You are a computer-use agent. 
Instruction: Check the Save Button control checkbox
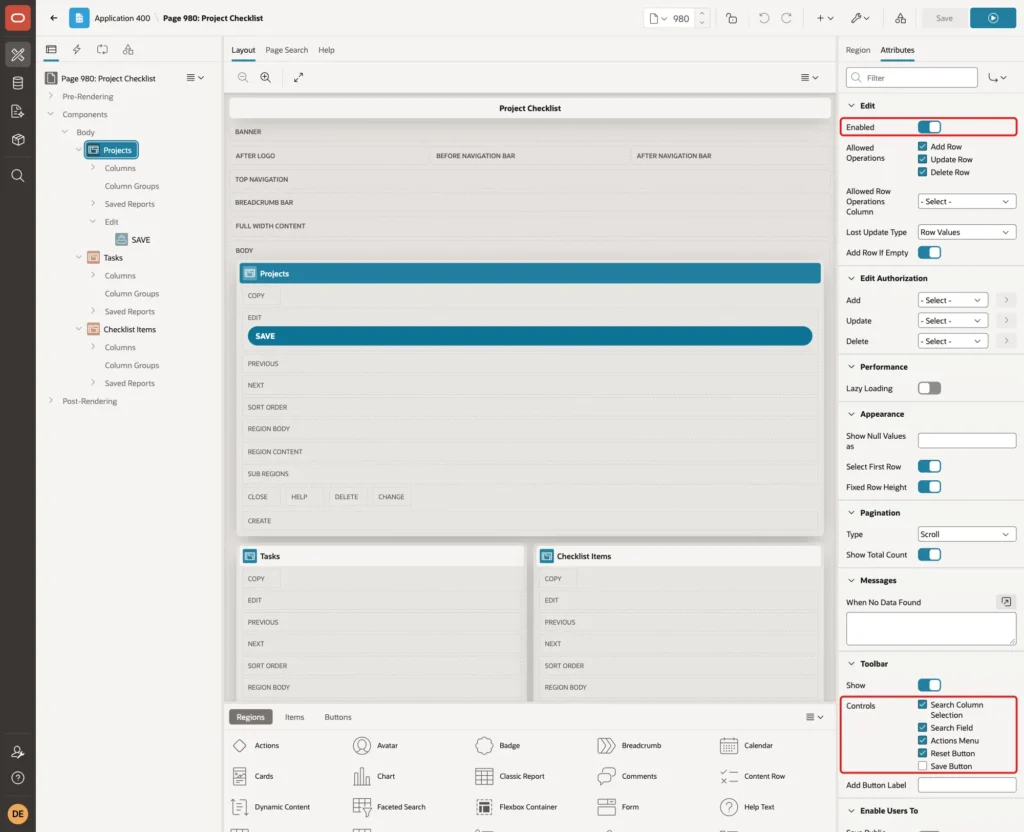tap(922, 766)
